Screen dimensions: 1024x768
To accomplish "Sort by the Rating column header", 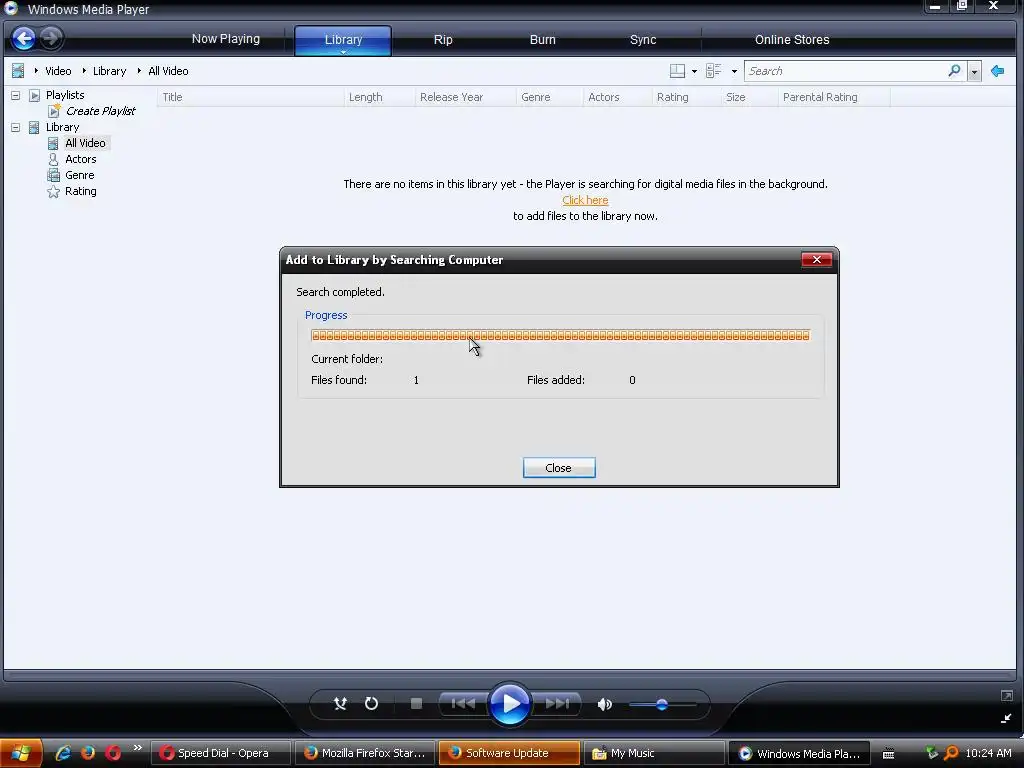I will [x=686, y=97].
